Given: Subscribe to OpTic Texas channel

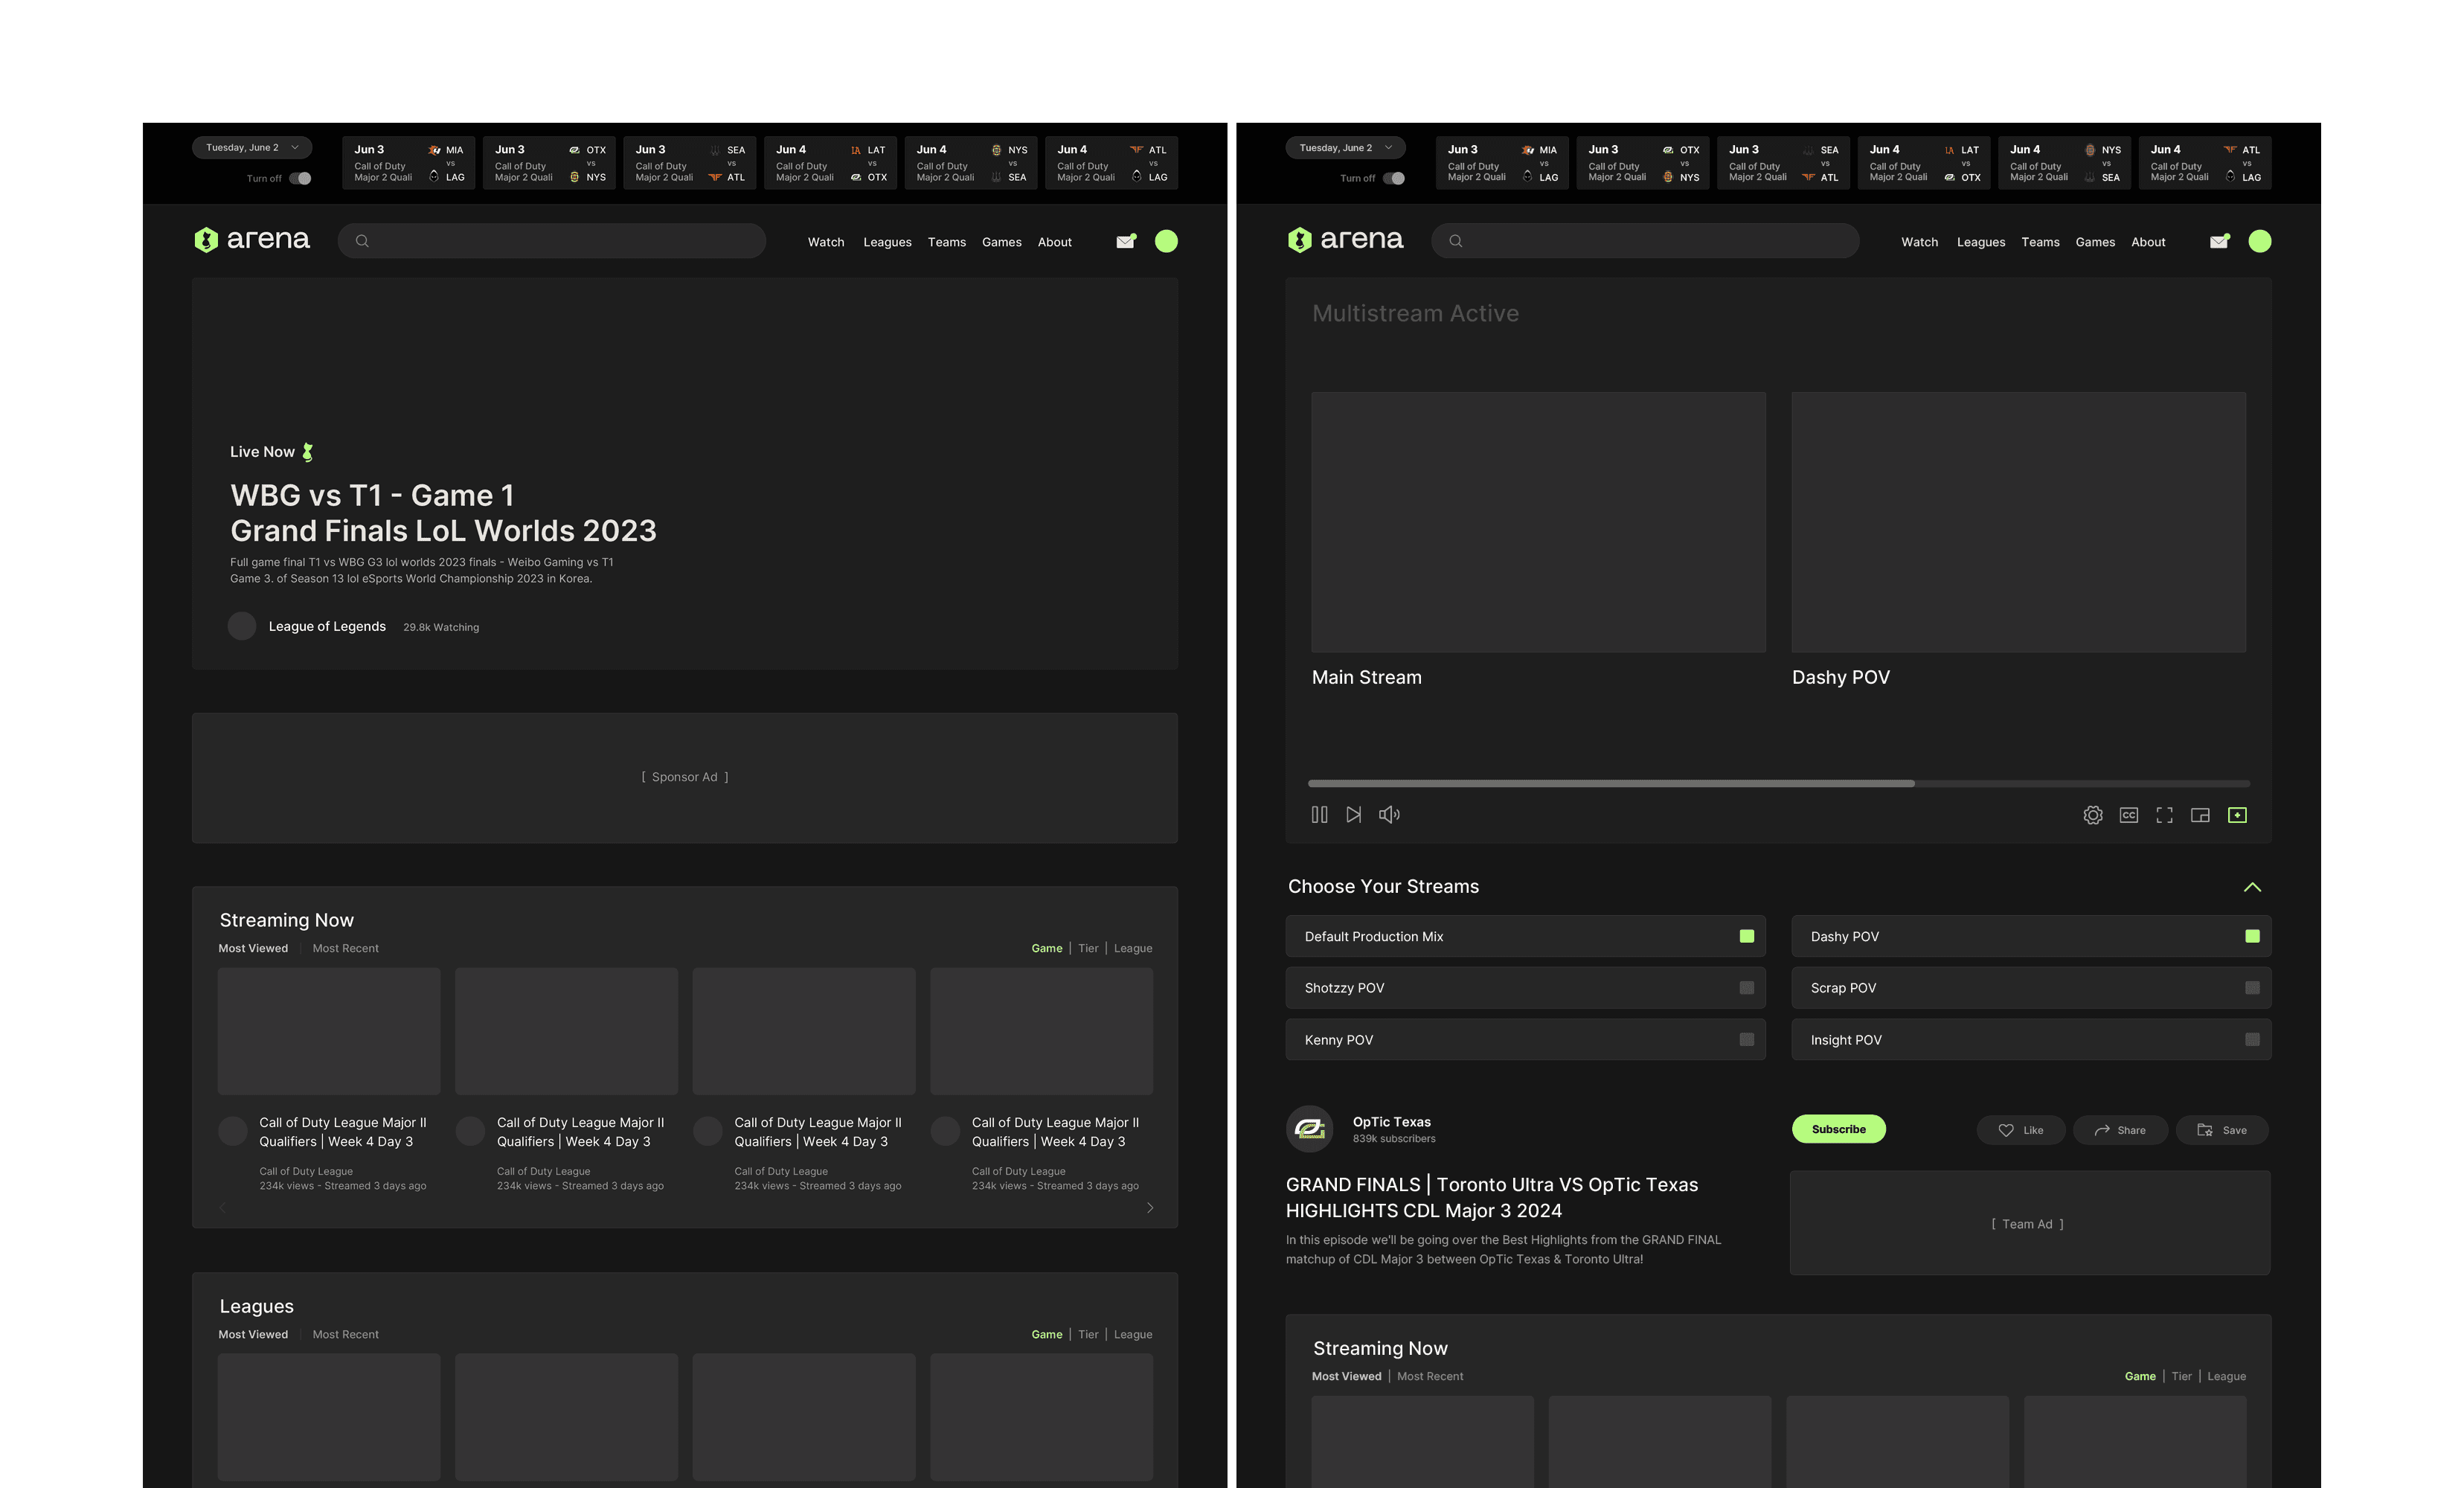Looking at the screenshot, I should coord(1838,1129).
